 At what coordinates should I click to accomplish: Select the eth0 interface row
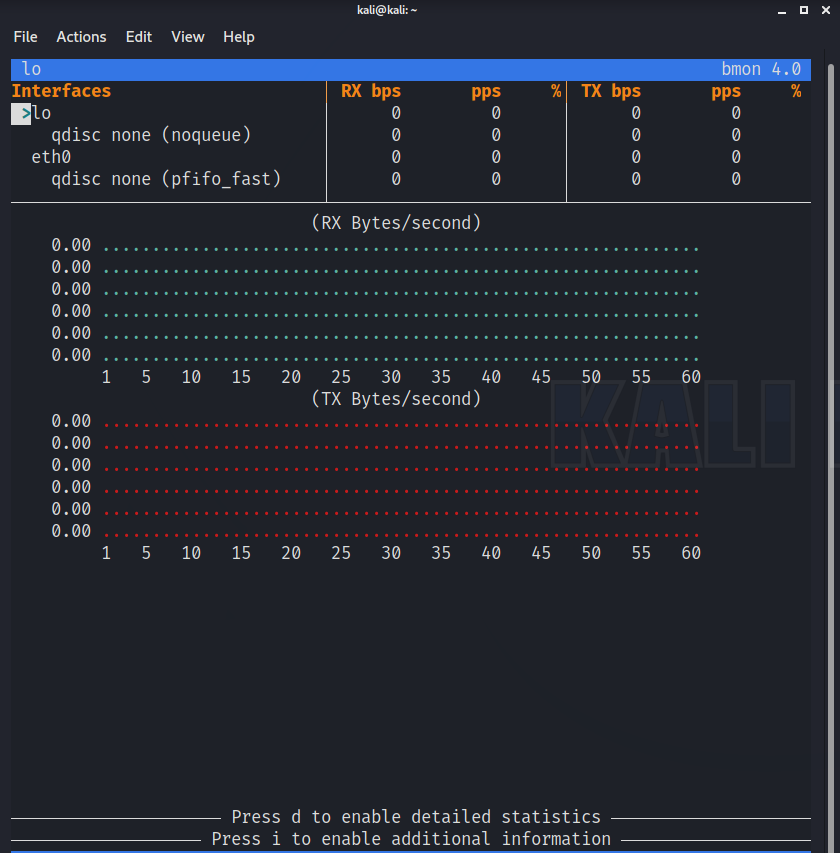(51, 157)
